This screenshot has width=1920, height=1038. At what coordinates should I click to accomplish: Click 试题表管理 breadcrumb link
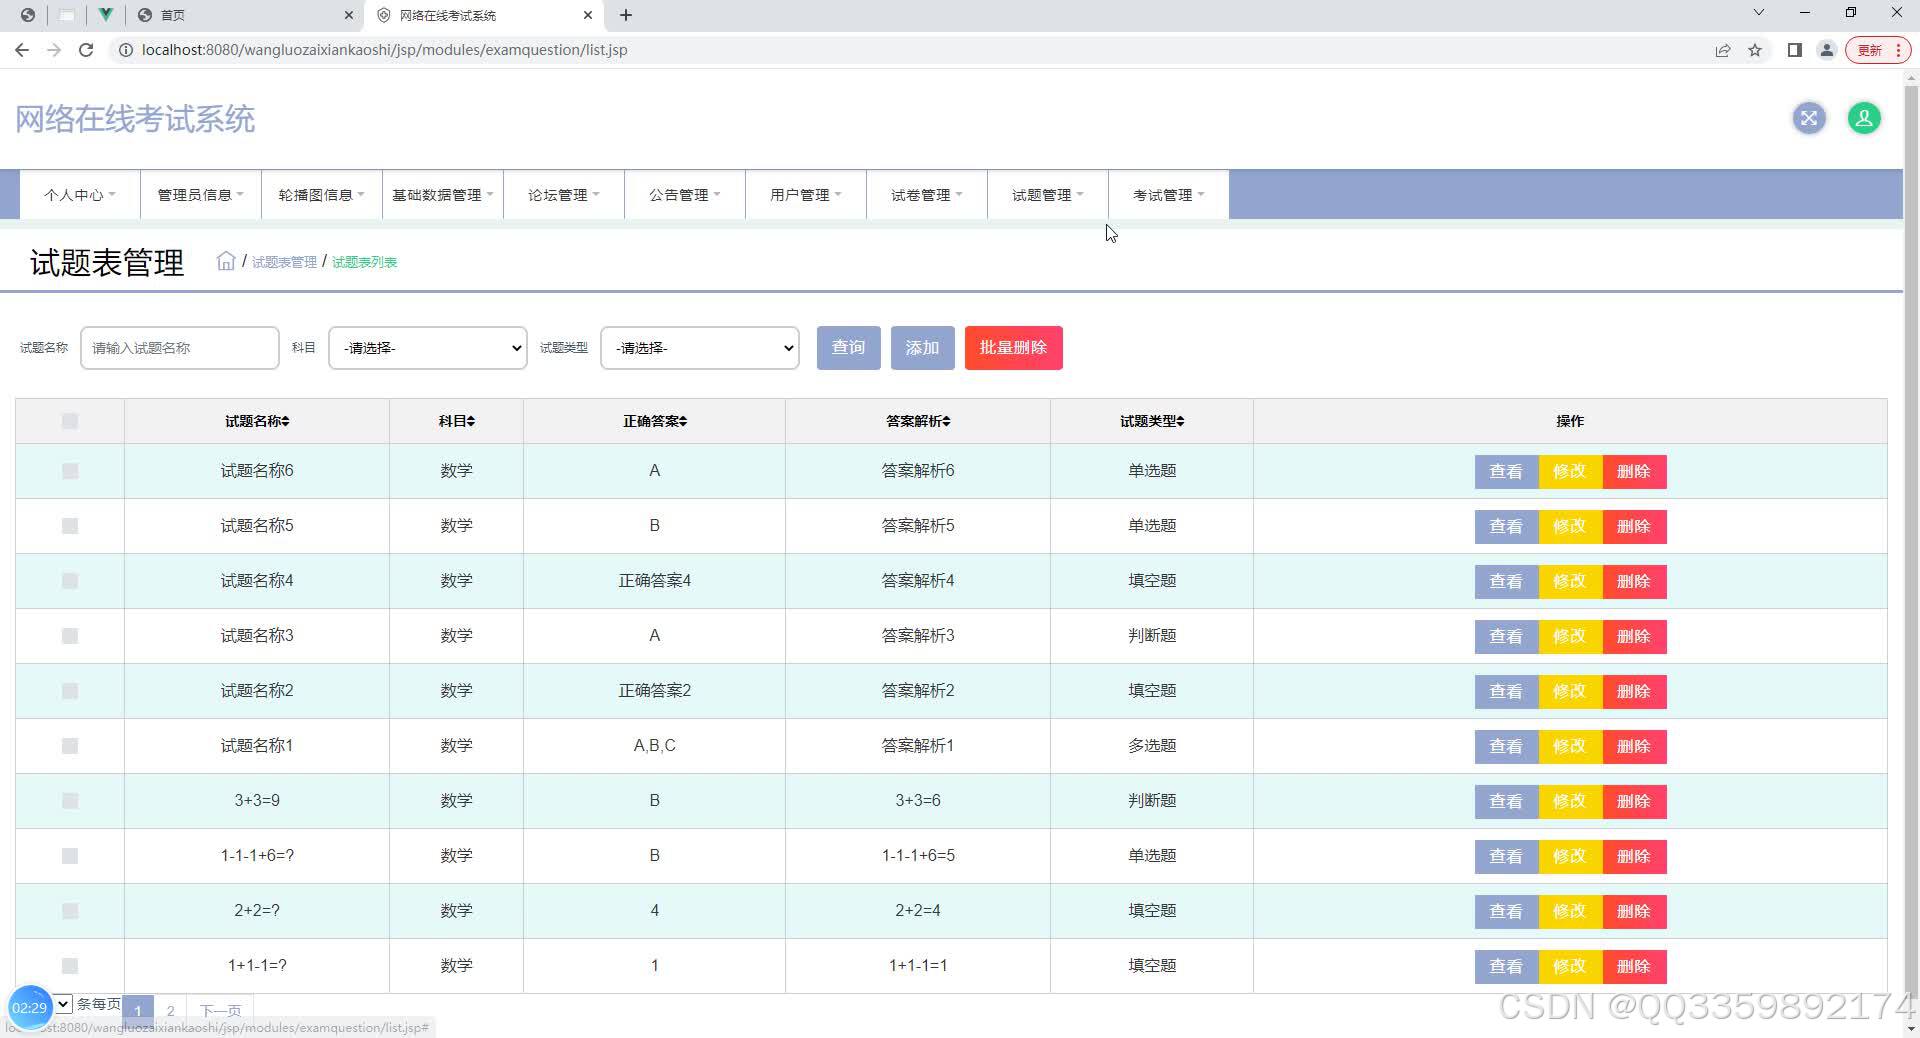coord(284,262)
